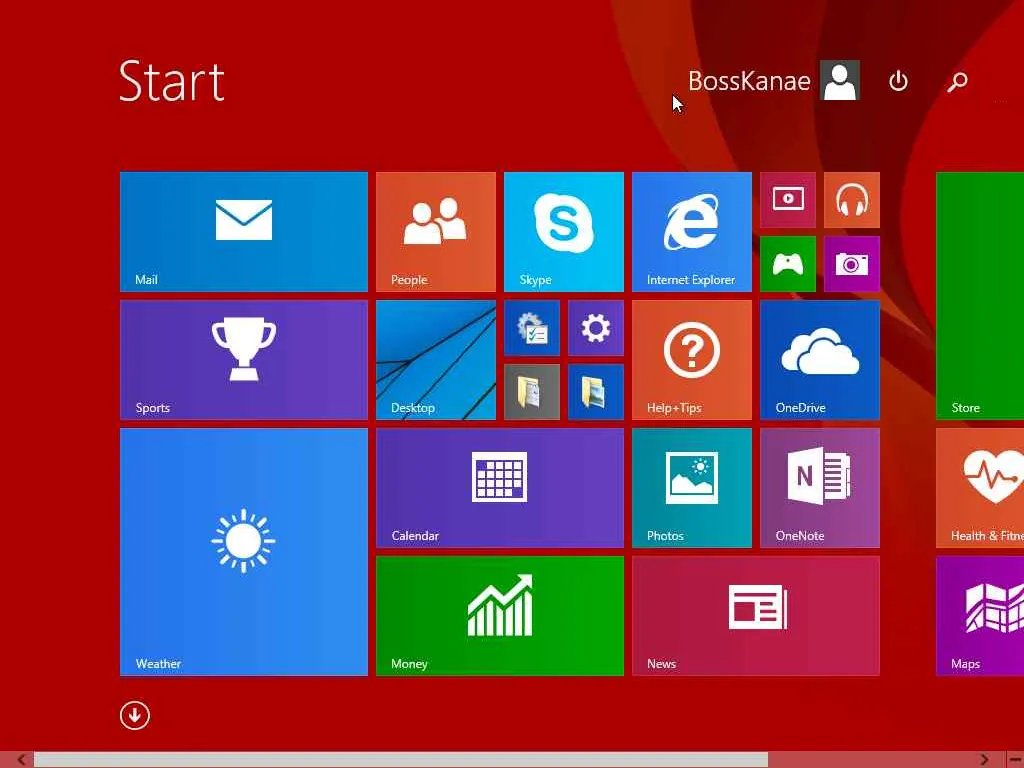Image resolution: width=1024 pixels, height=768 pixels.
Task: Open the Store tile
Action: tap(980, 296)
